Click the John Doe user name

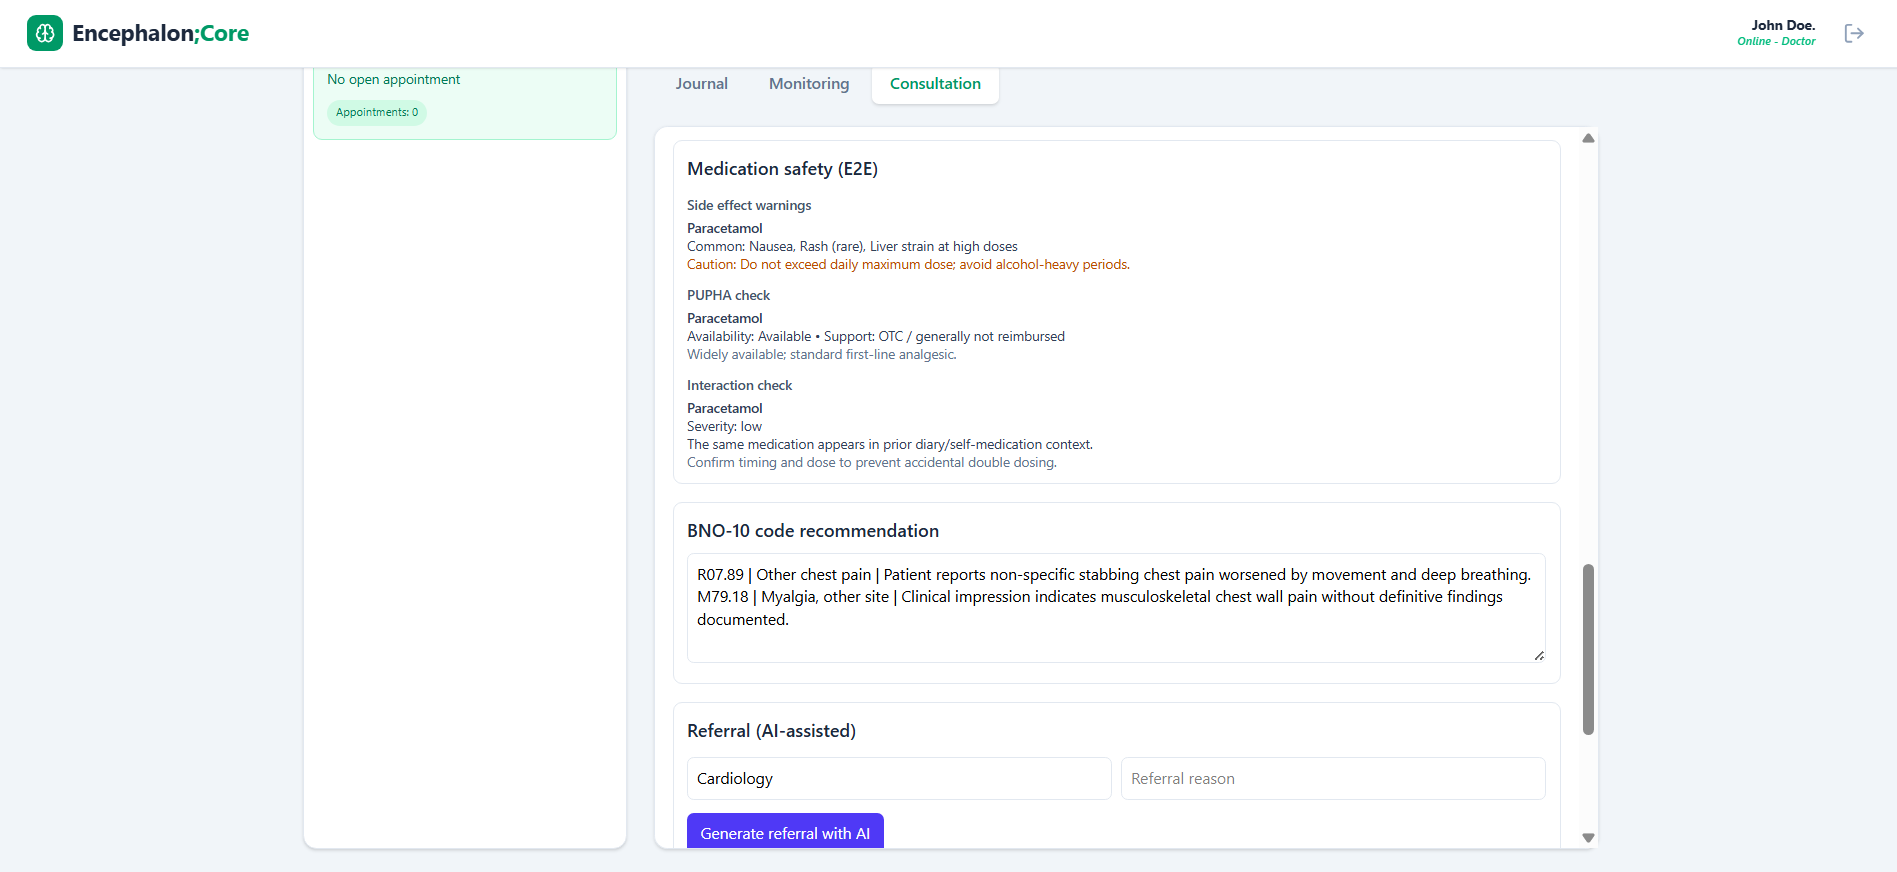click(1782, 25)
